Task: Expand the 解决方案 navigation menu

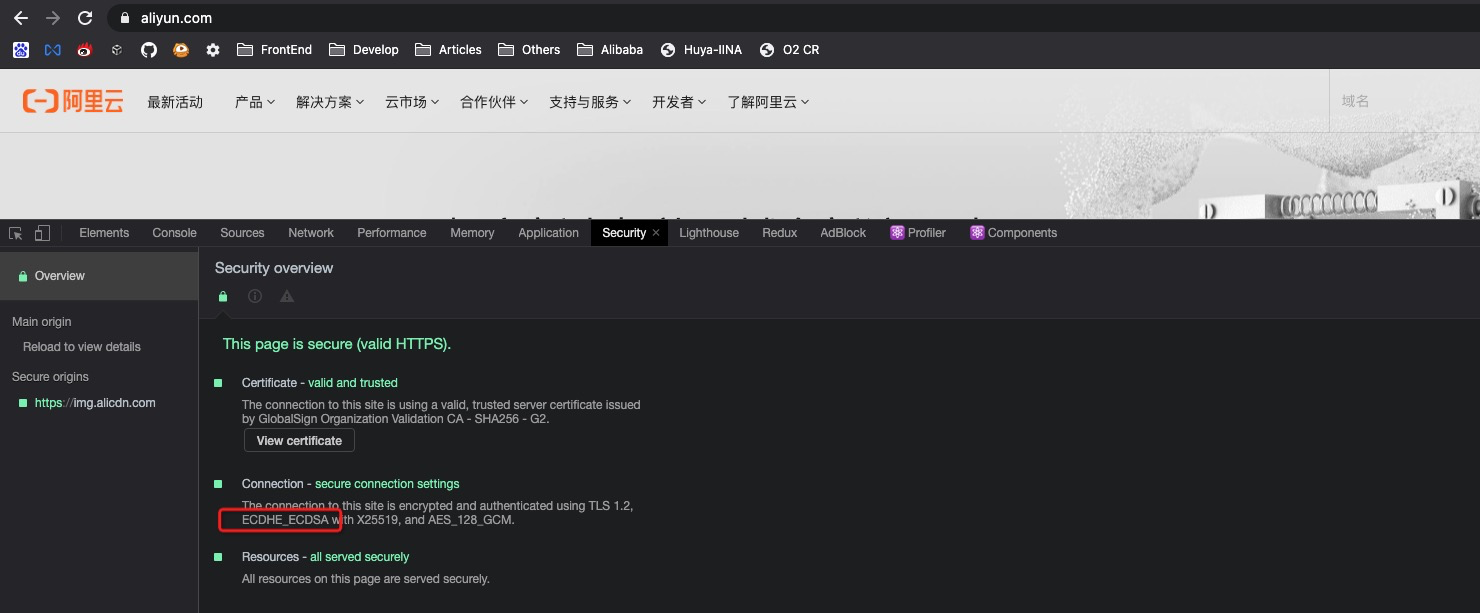Action: [330, 102]
